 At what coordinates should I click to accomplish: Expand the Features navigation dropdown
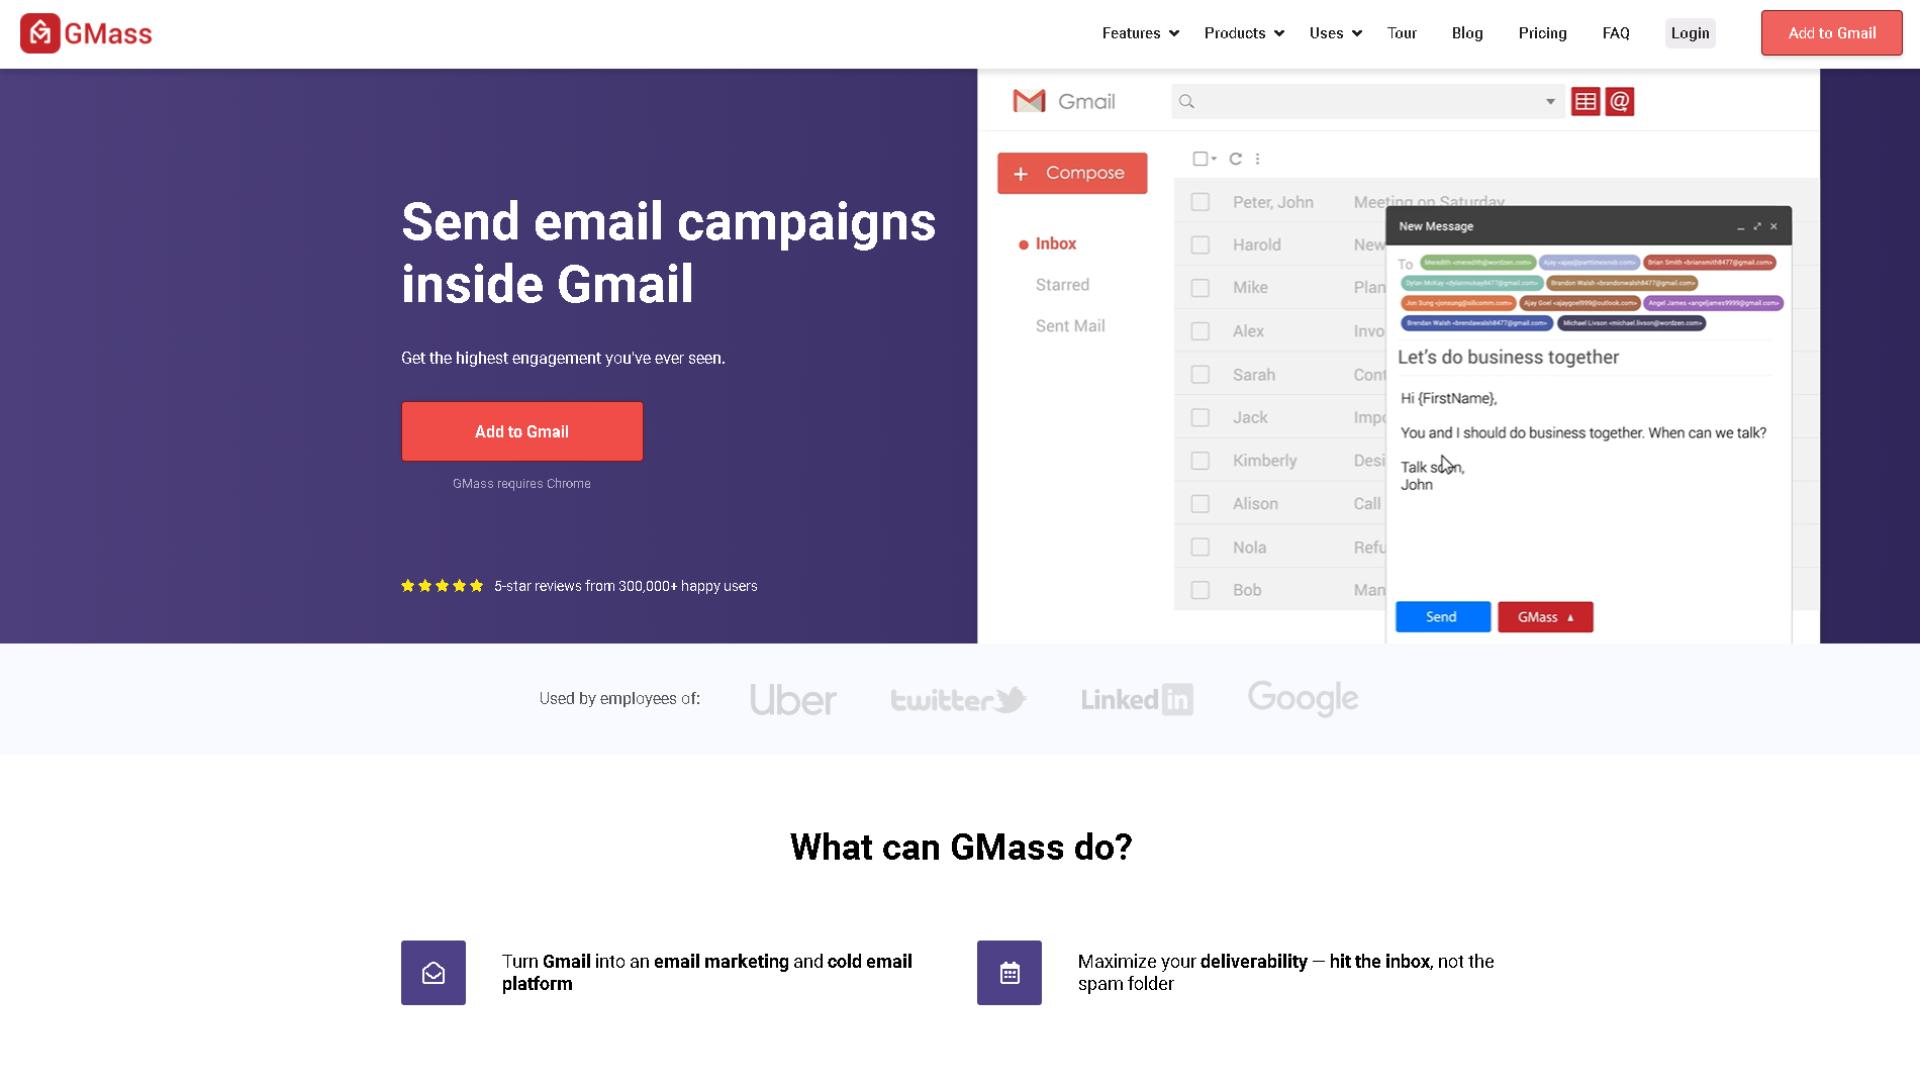coord(1137,33)
